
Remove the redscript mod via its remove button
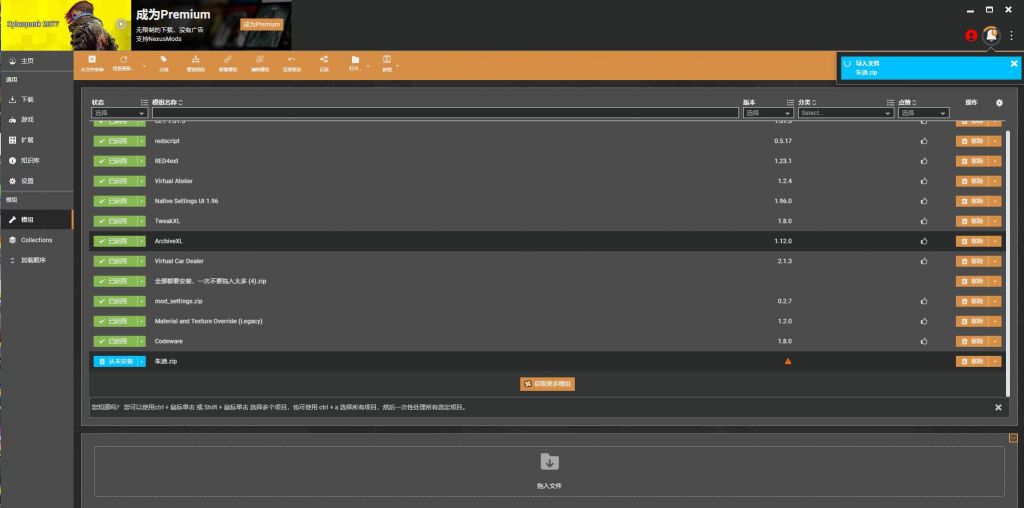[972, 141]
